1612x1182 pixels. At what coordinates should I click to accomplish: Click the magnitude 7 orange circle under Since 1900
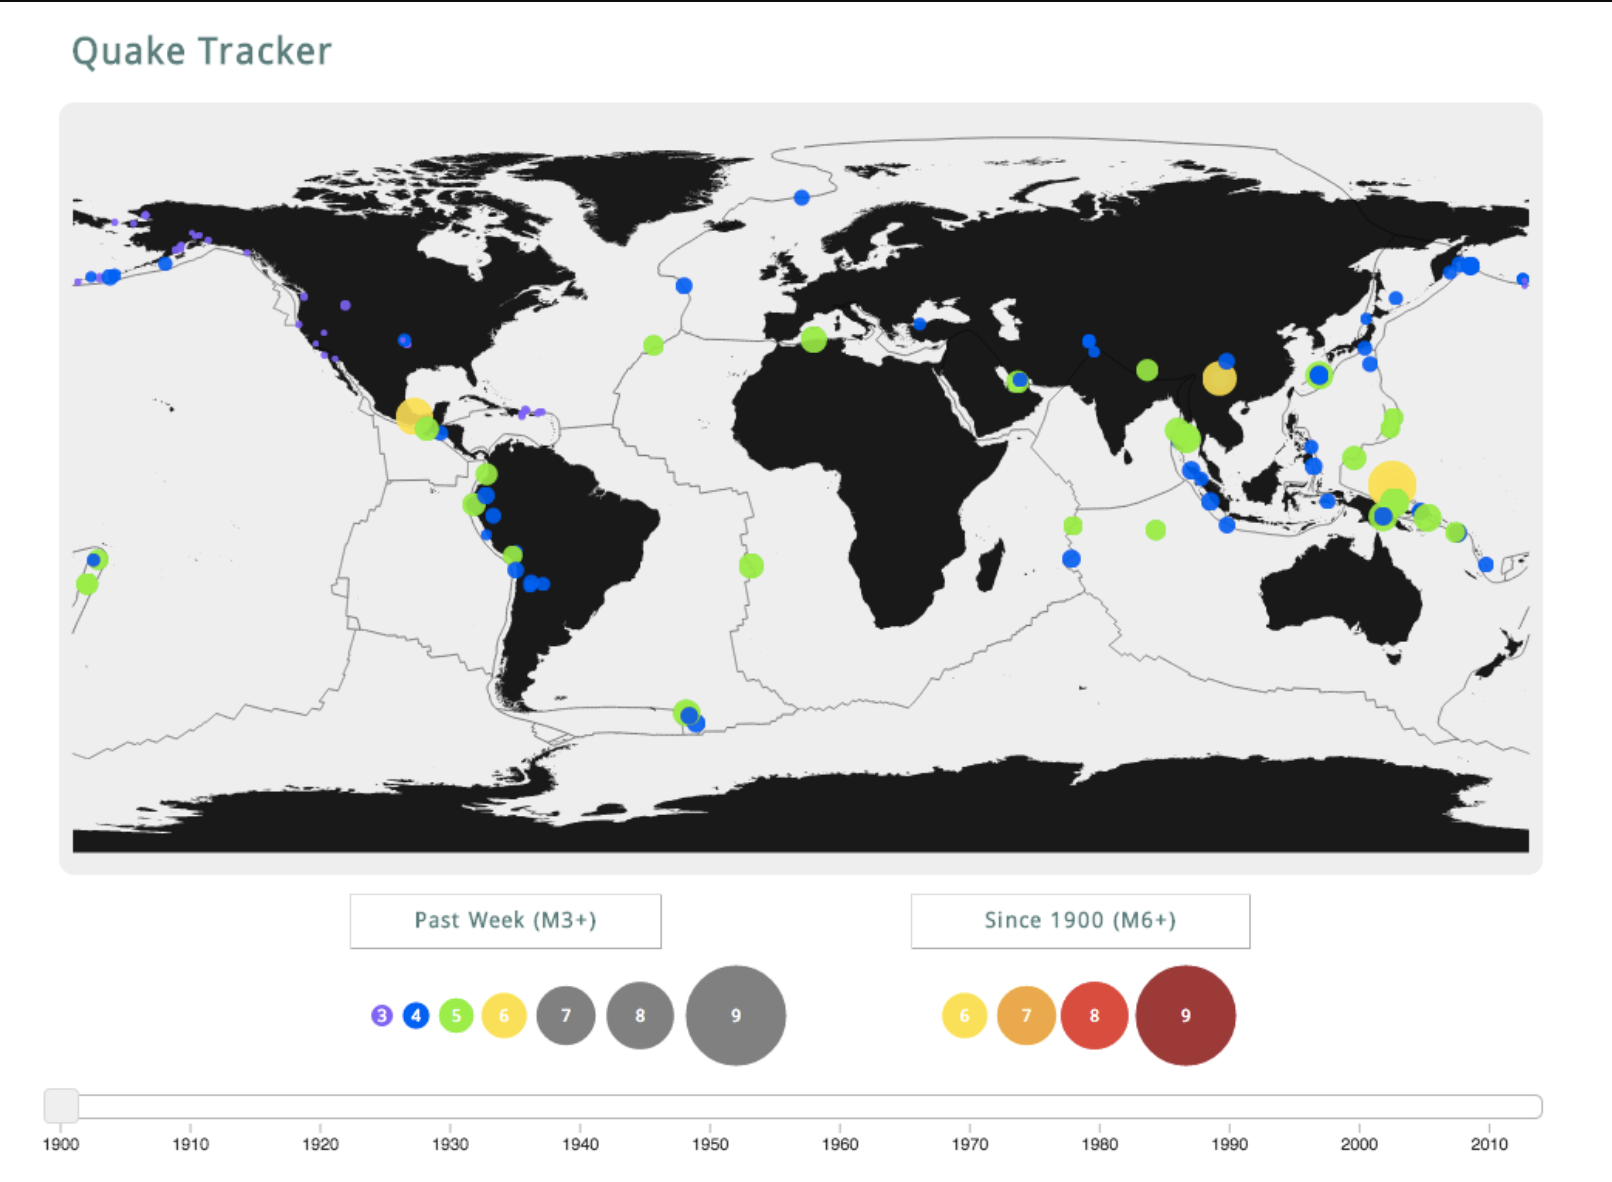tap(1025, 1015)
